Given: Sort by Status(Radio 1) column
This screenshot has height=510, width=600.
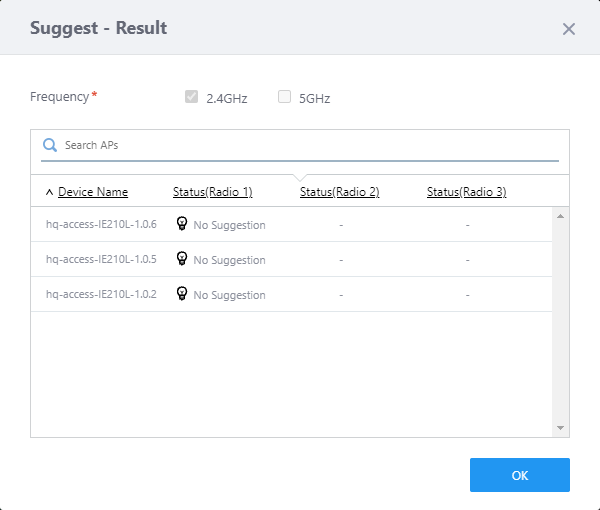Looking at the screenshot, I should tap(212, 192).
